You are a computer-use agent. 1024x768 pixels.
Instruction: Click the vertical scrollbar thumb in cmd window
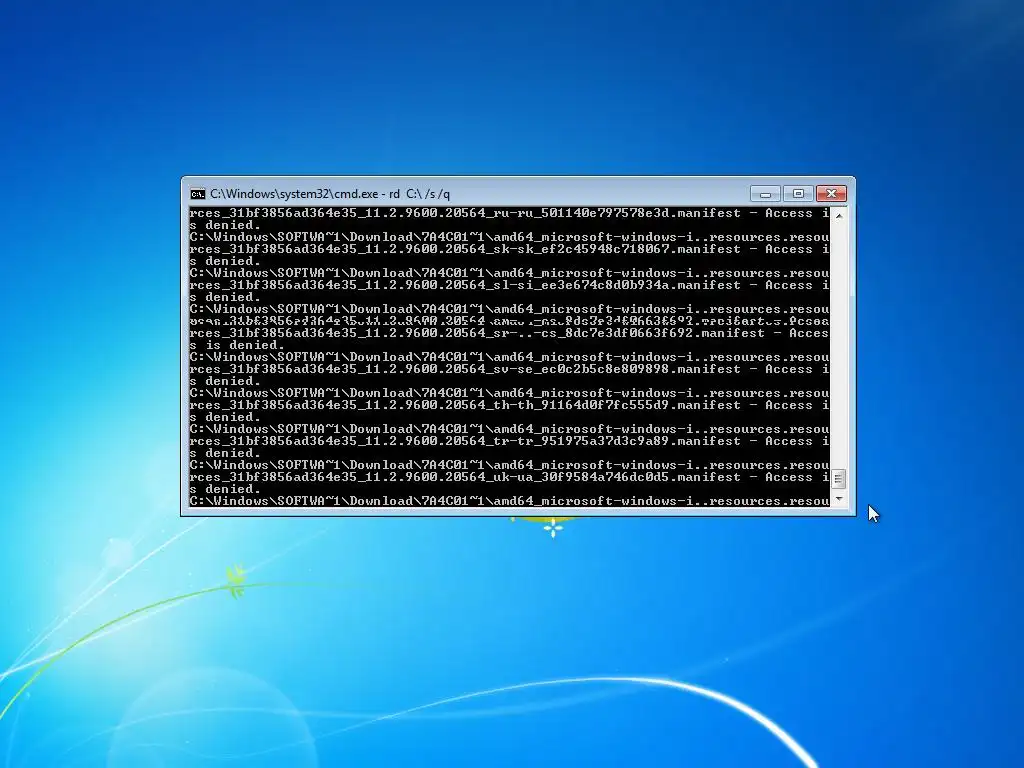(x=839, y=479)
